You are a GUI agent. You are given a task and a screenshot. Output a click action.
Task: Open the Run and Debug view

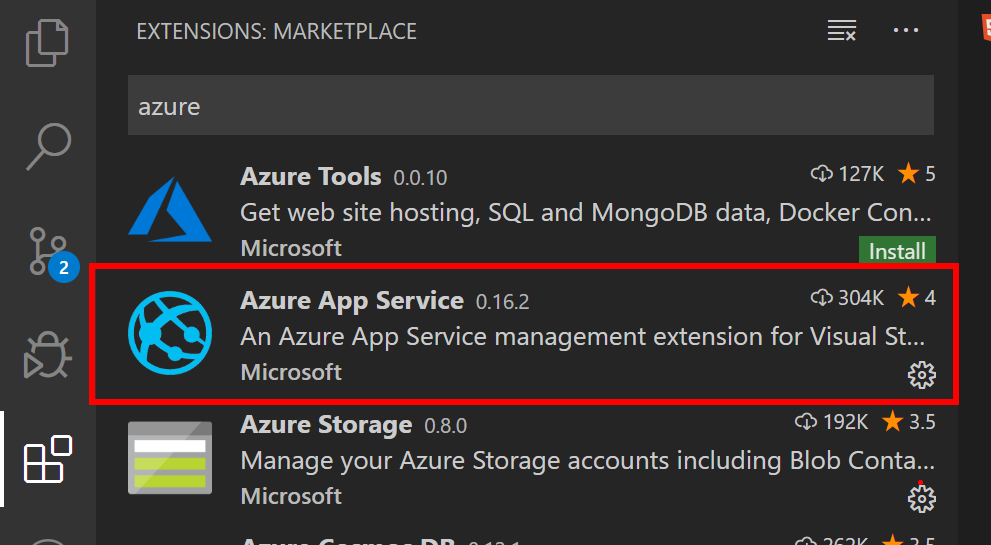(47, 355)
